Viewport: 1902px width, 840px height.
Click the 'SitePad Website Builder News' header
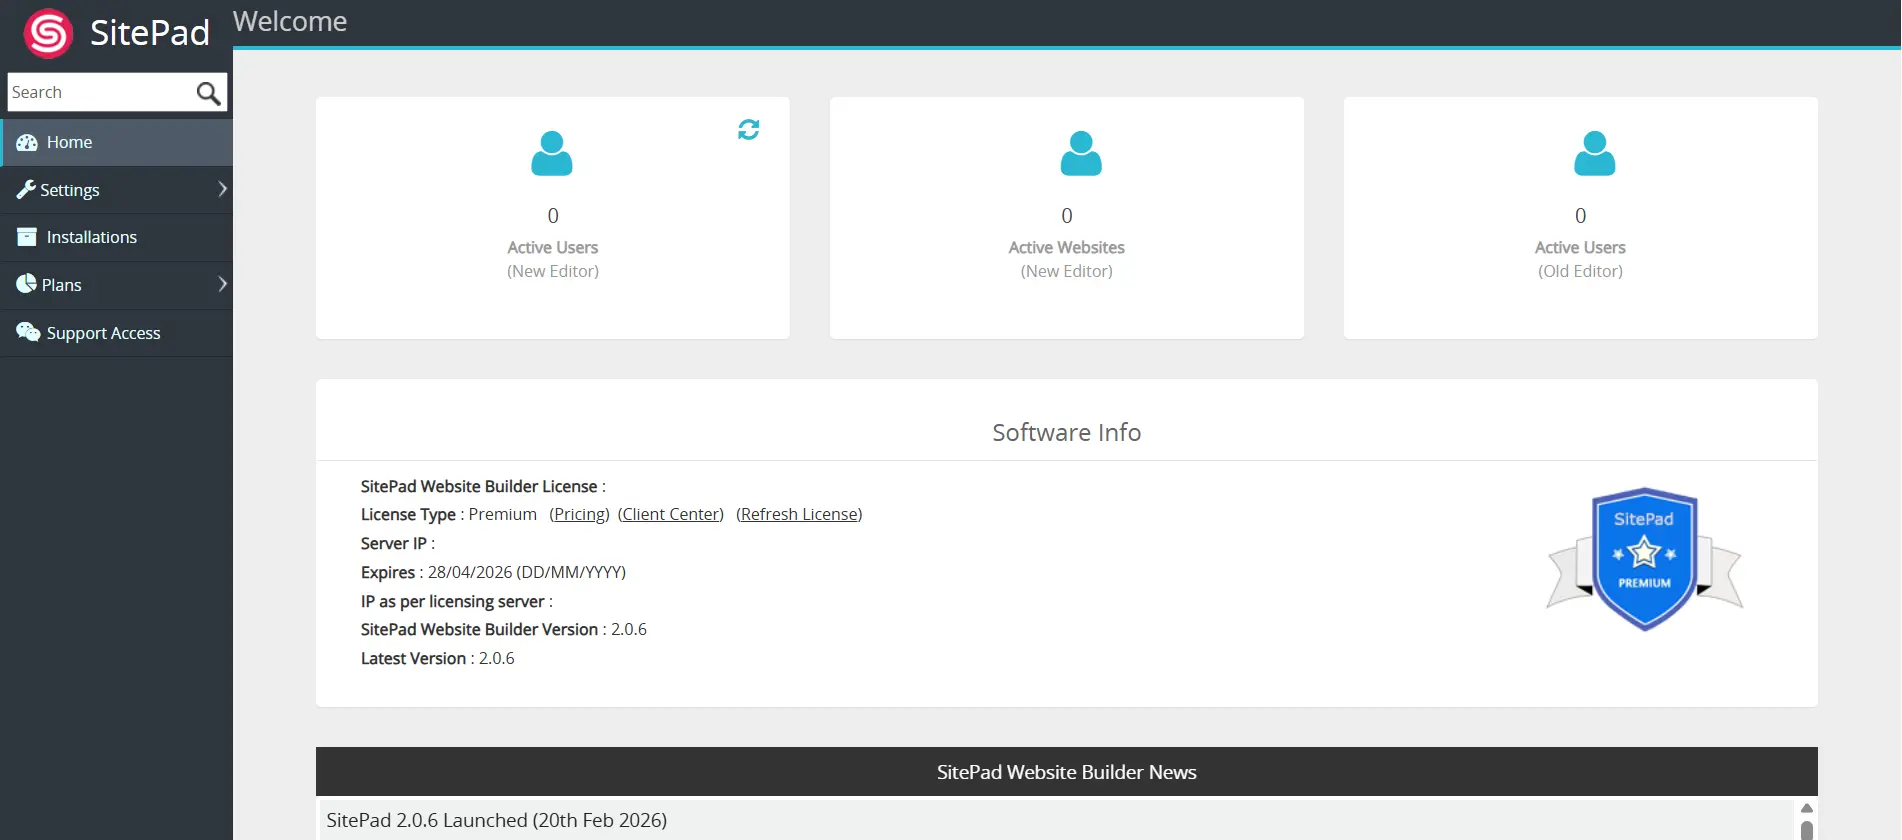pos(1066,772)
